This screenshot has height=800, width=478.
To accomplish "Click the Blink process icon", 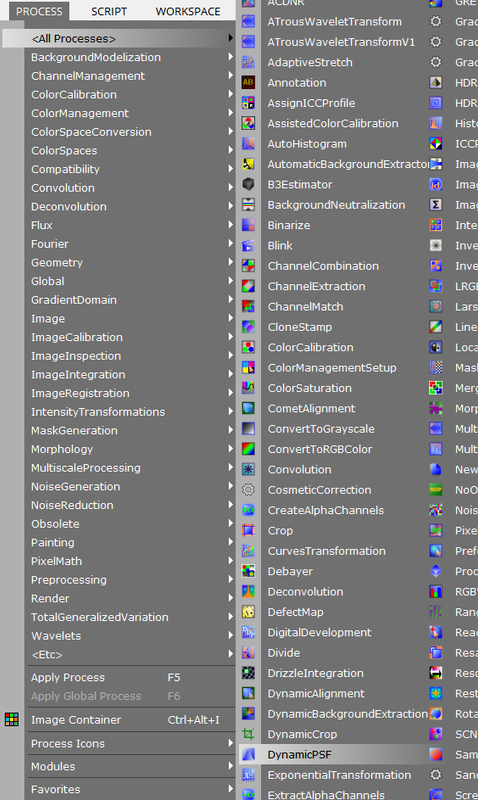I will coord(248,245).
